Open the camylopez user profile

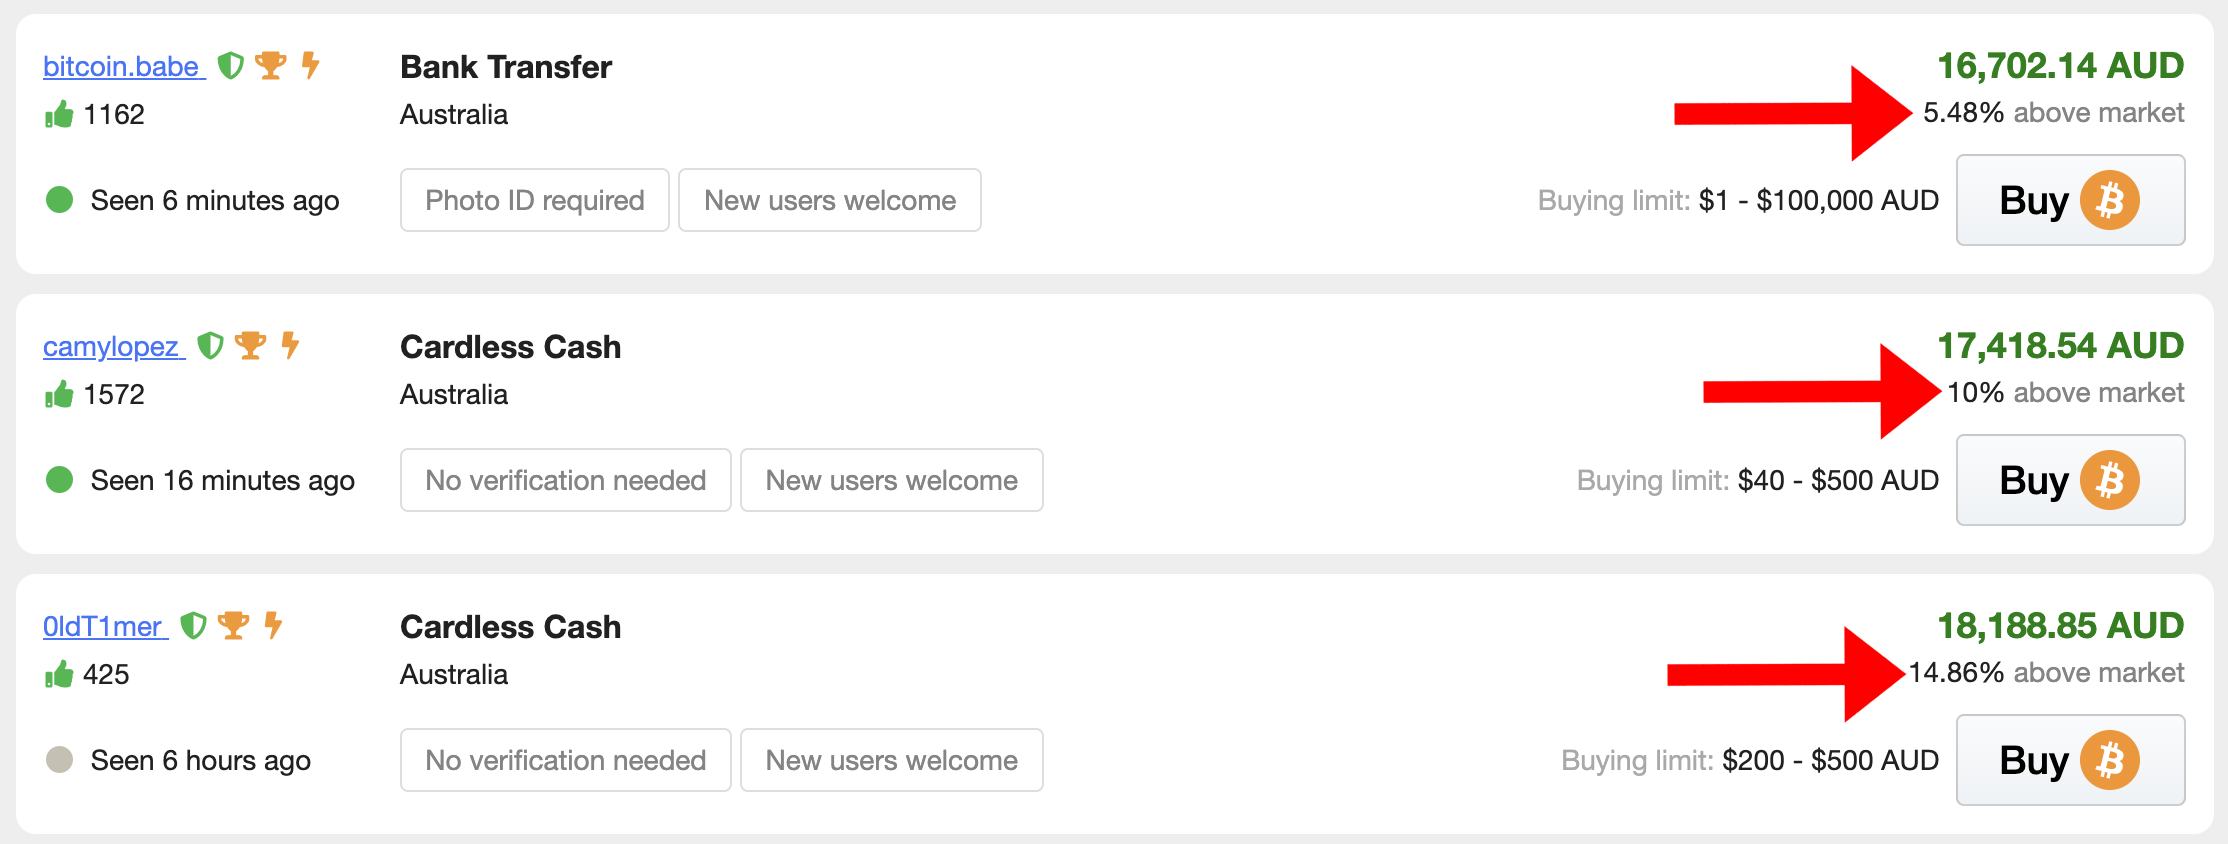(112, 347)
